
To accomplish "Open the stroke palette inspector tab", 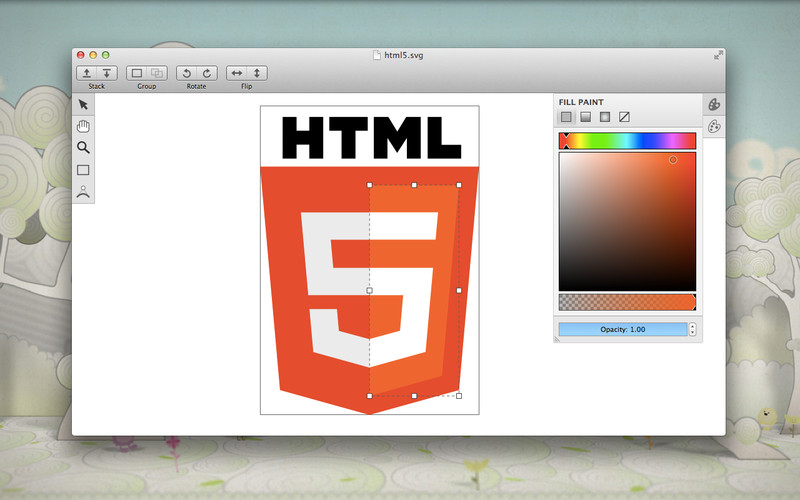I will click(714, 126).
